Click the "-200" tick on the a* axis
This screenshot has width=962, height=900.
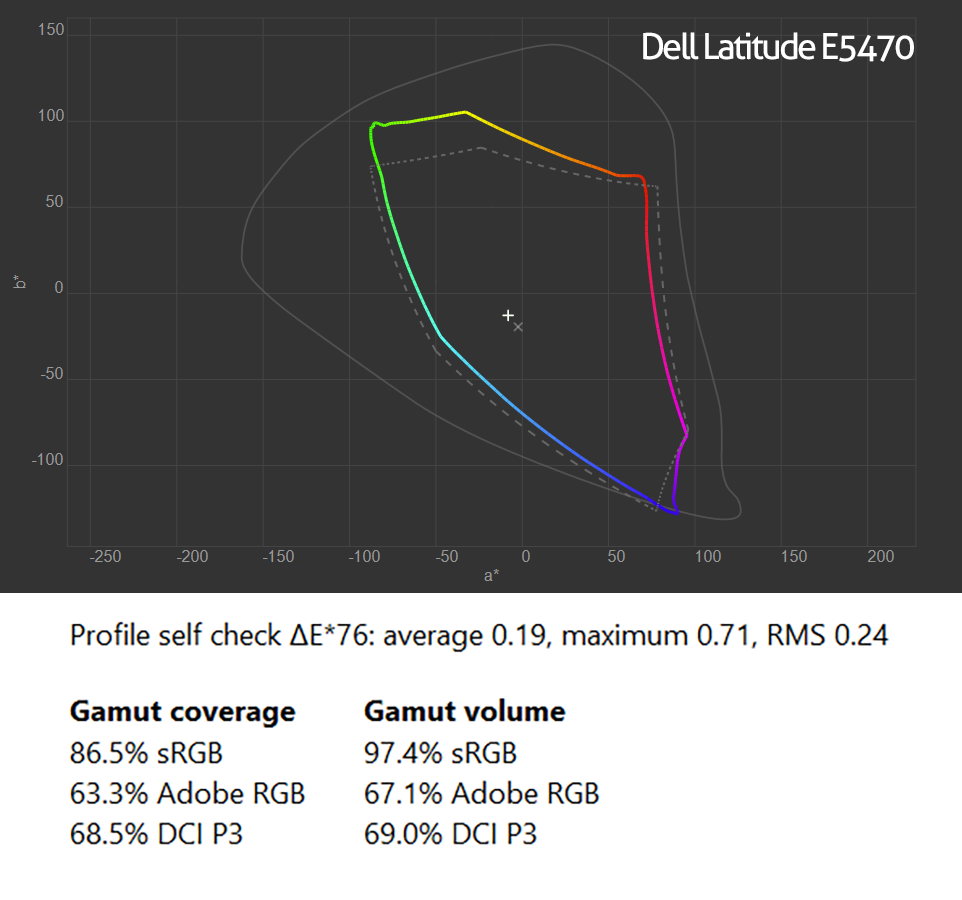[192, 556]
